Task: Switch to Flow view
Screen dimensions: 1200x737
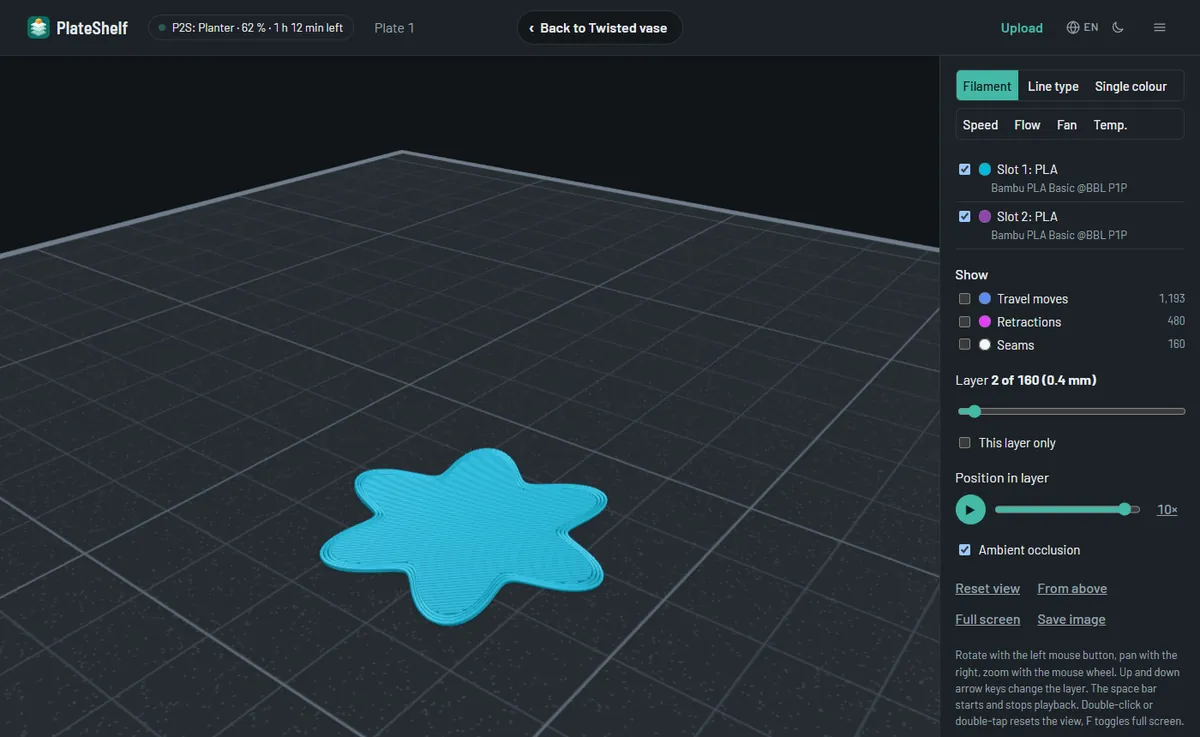Action: pyautogui.click(x=1027, y=125)
